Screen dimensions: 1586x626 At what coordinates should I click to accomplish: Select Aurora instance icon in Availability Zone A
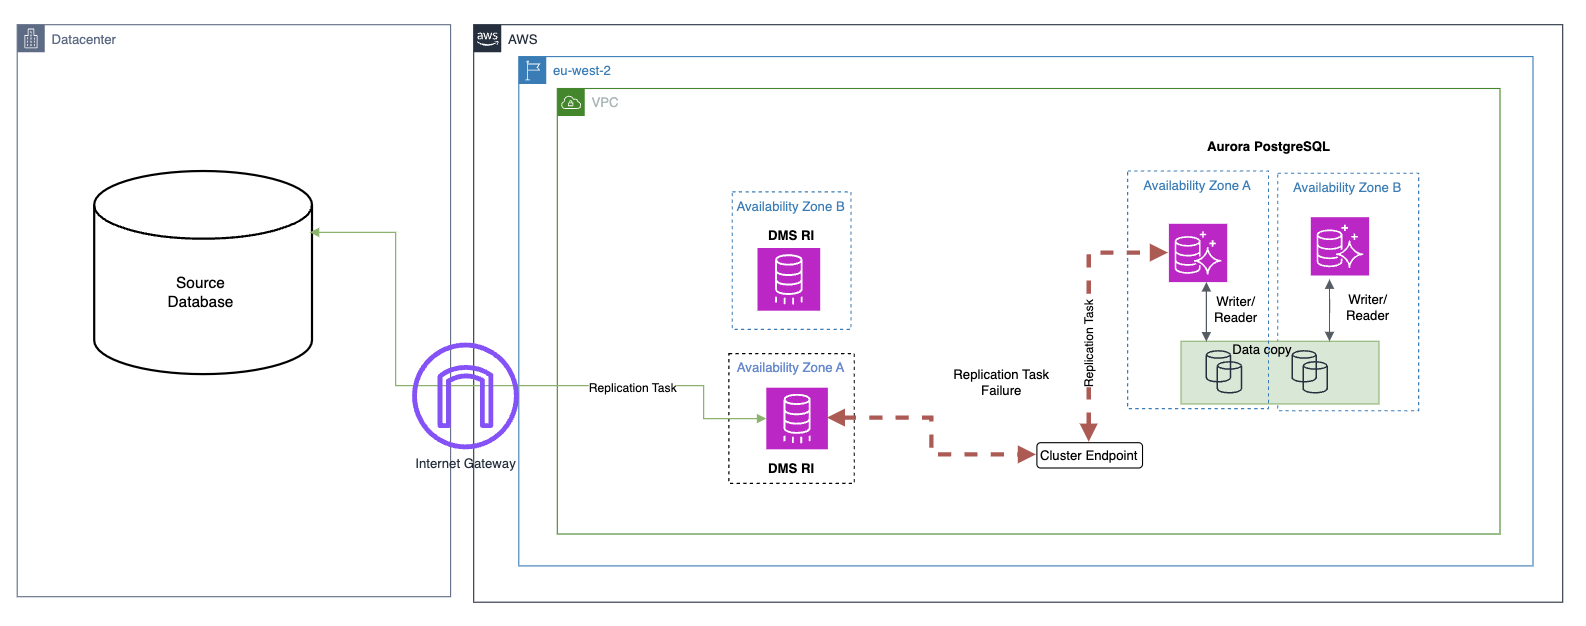(1198, 252)
